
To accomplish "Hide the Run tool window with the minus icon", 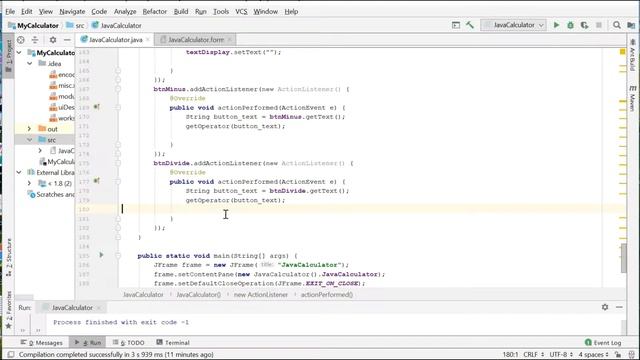I will [619, 307].
